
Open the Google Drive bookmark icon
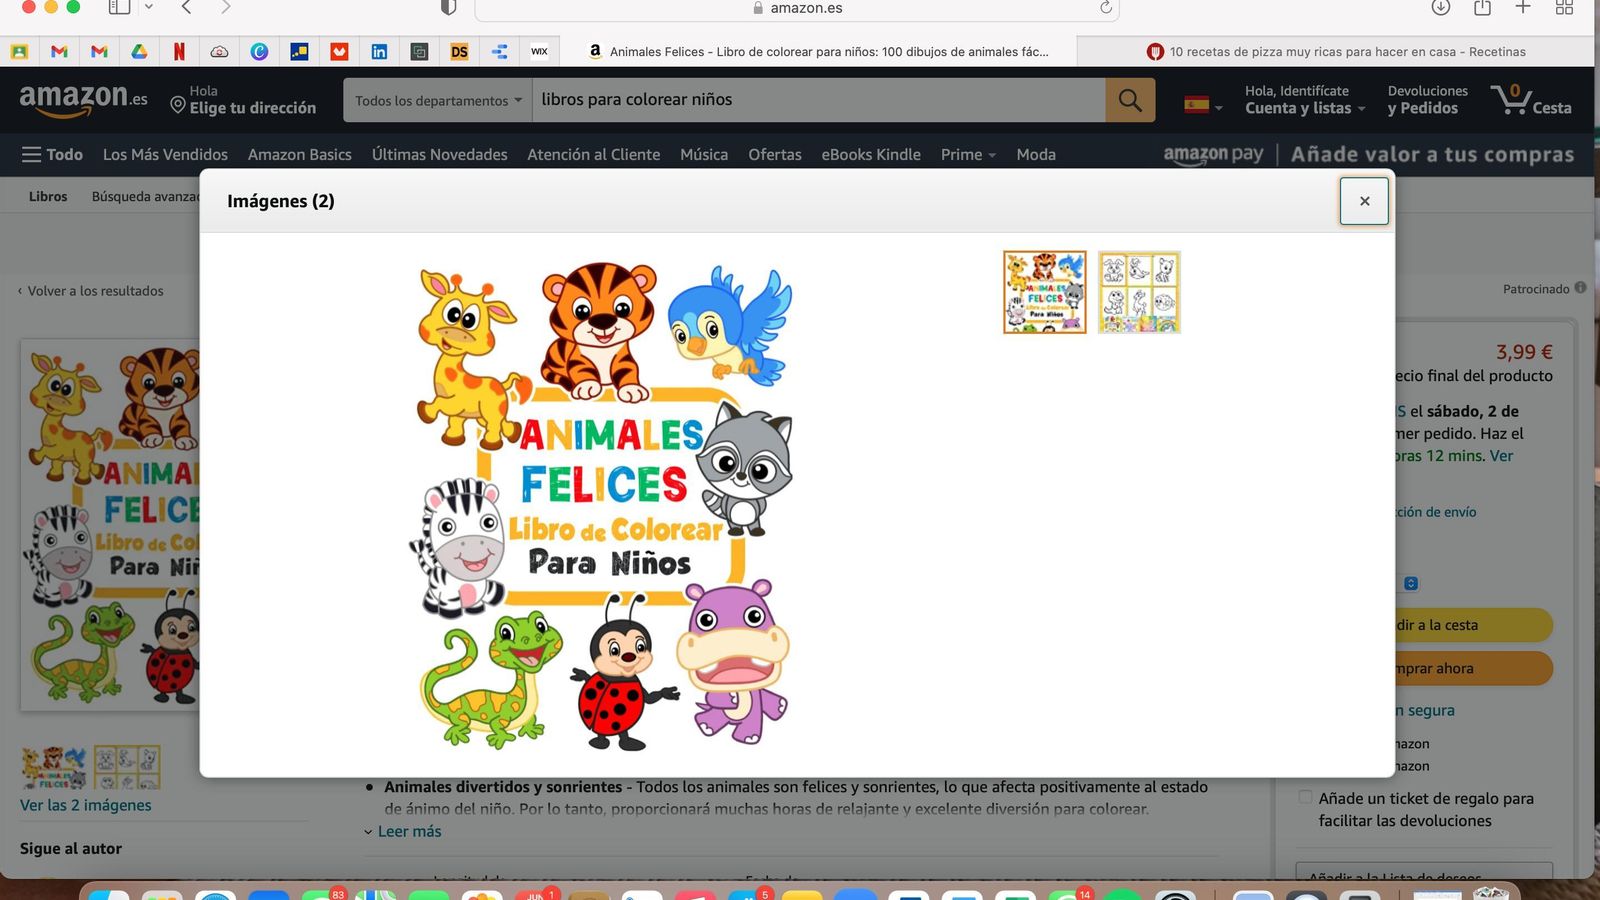pyautogui.click(x=139, y=51)
